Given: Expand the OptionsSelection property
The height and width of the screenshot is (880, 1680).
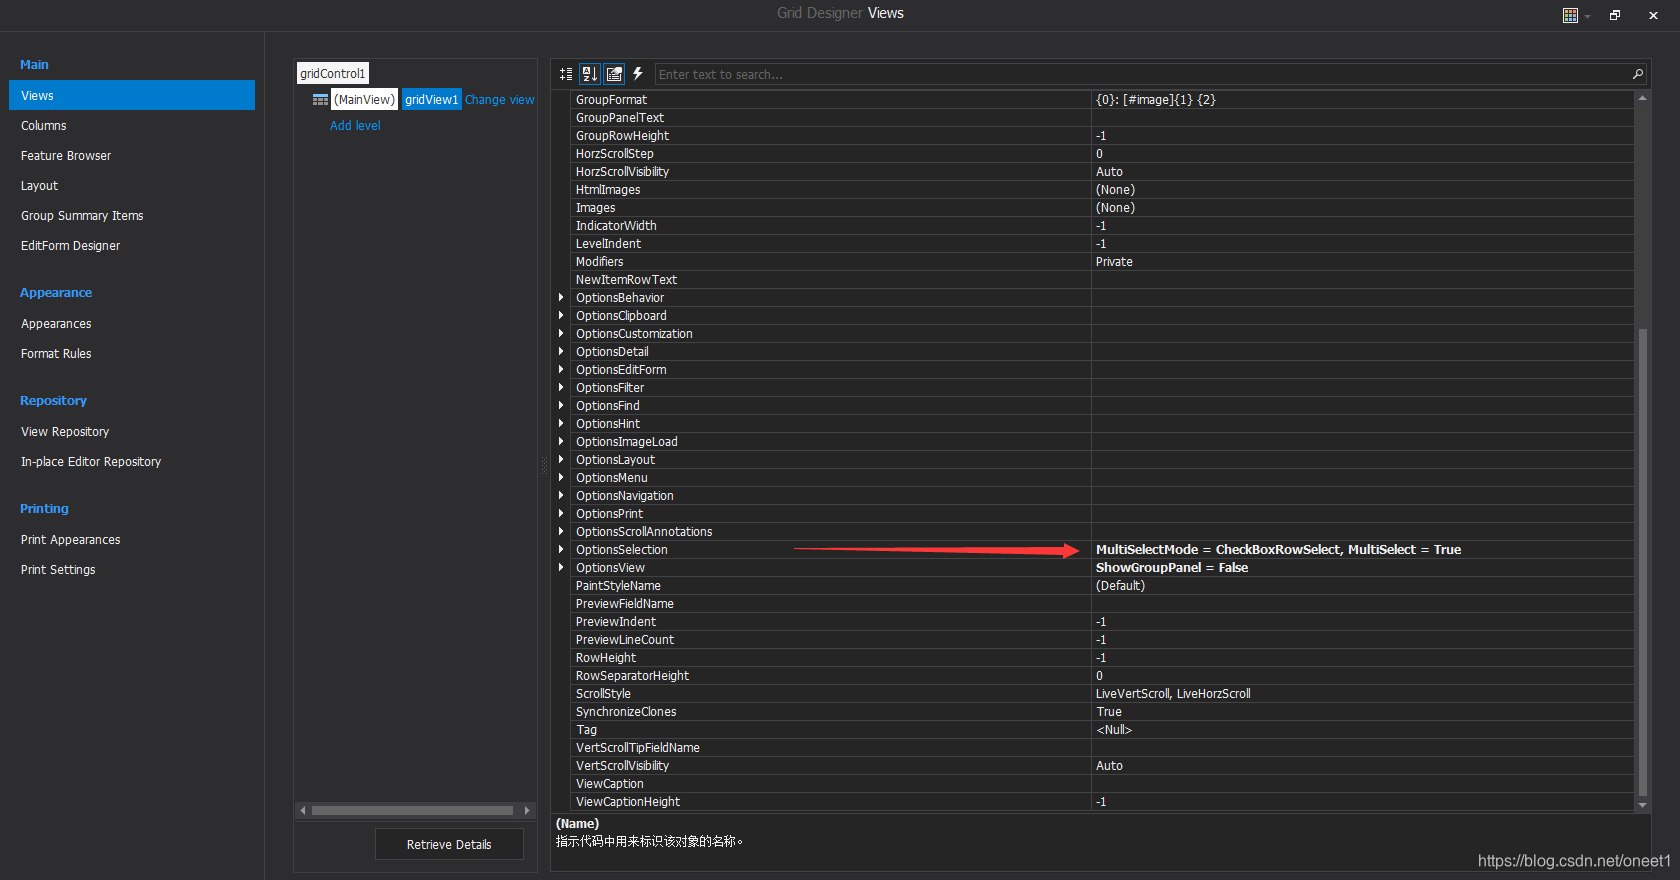Looking at the screenshot, I should click(x=561, y=550).
